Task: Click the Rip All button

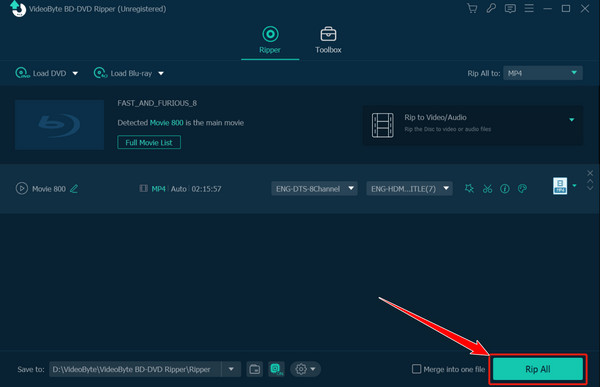Action: pyautogui.click(x=538, y=369)
